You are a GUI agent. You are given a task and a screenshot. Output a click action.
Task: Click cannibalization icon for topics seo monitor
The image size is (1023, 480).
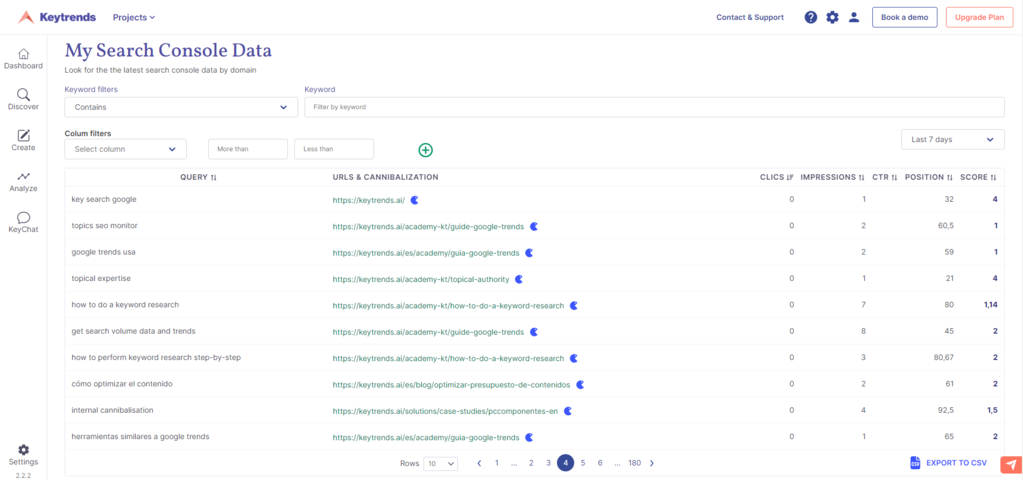(x=534, y=226)
